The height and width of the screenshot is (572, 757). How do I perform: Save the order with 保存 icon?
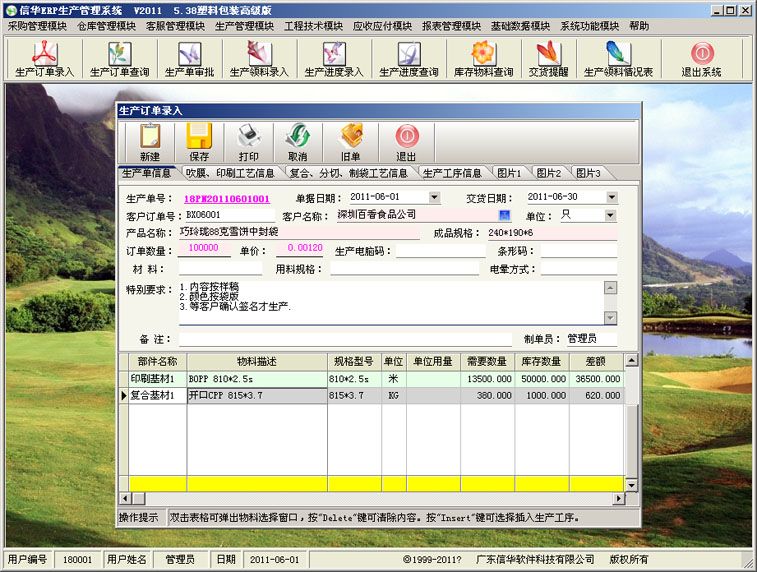199,142
